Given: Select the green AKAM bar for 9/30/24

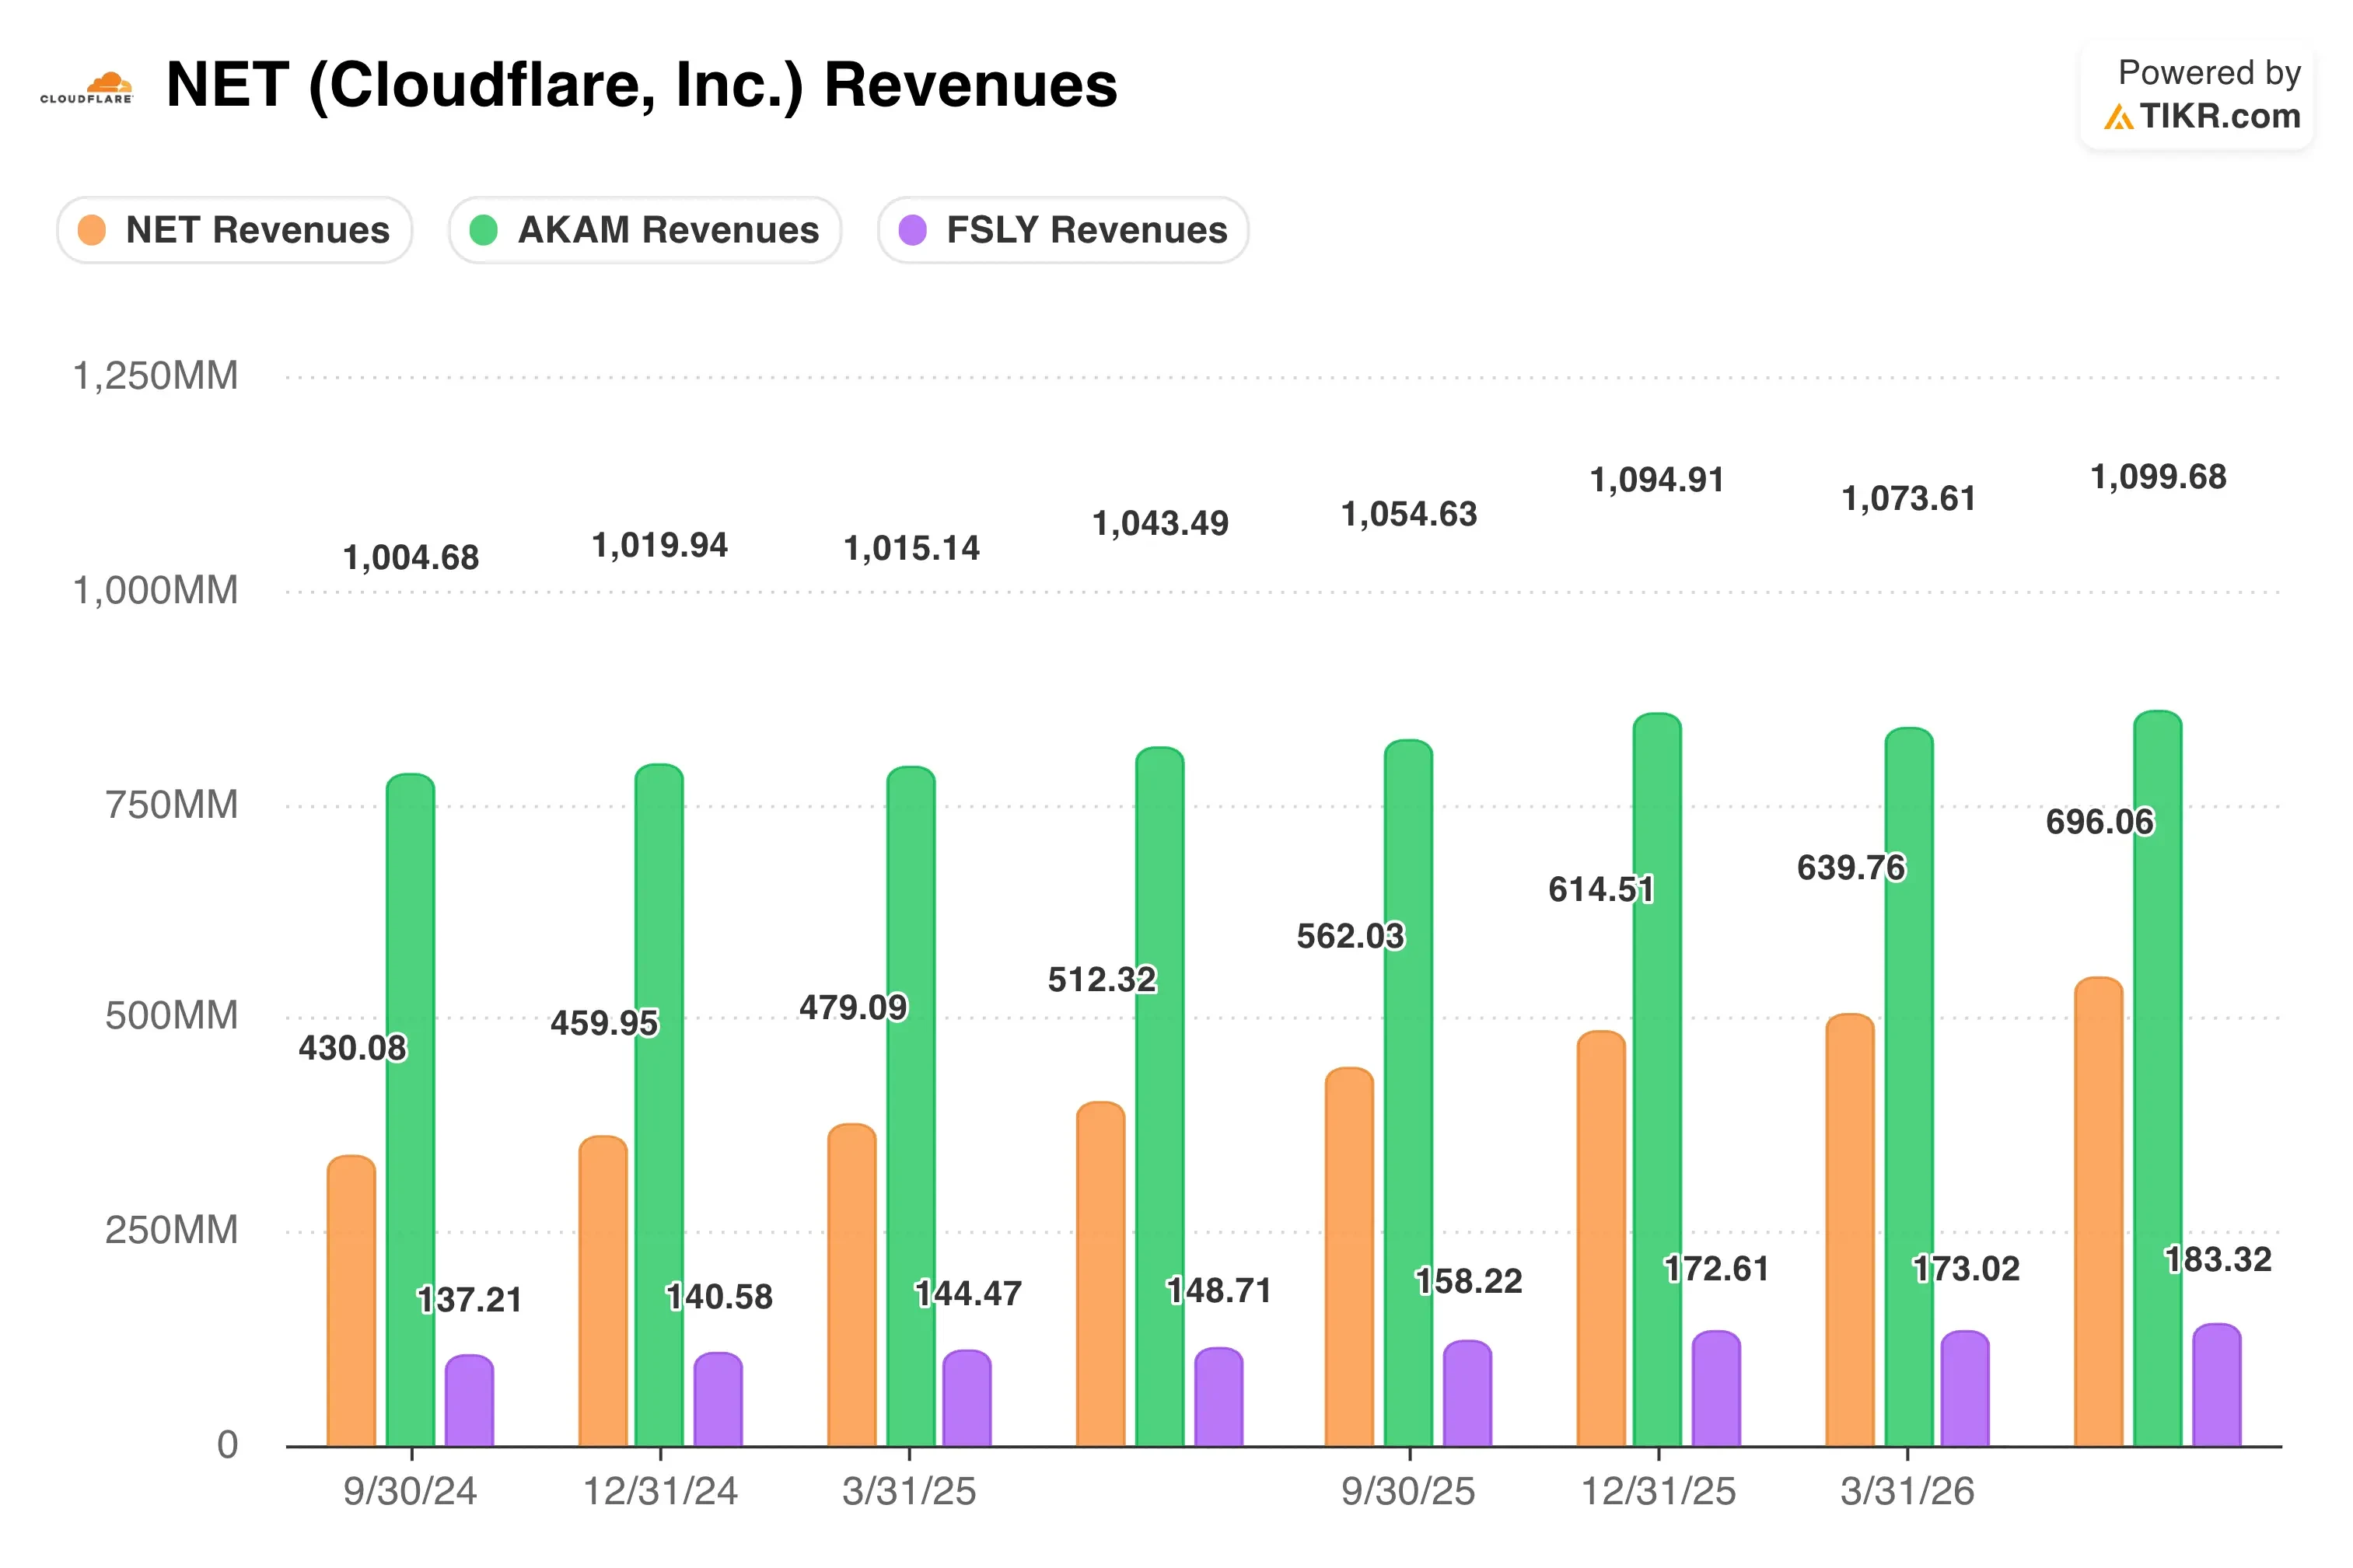Looking at the screenshot, I should 410,1110.
